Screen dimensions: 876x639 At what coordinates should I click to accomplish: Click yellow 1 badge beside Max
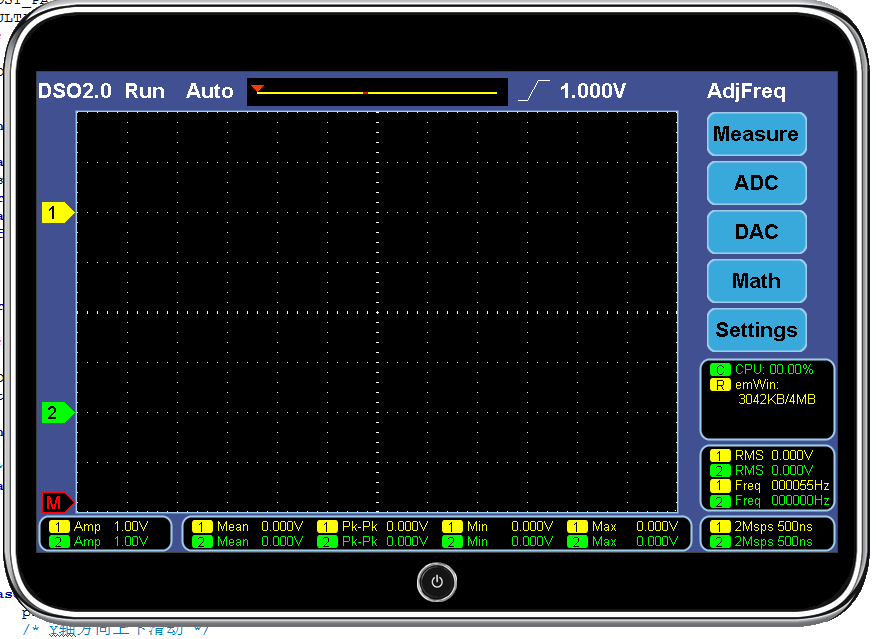577,527
